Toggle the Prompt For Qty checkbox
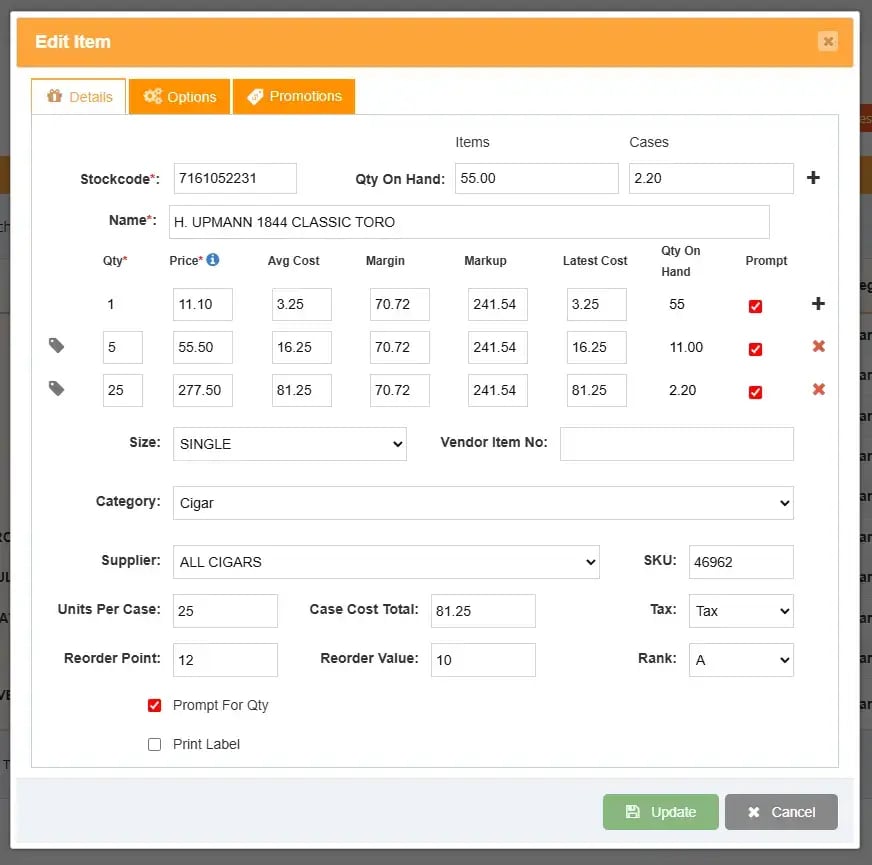The width and height of the screenshot is (872, 865). (154, 705)
